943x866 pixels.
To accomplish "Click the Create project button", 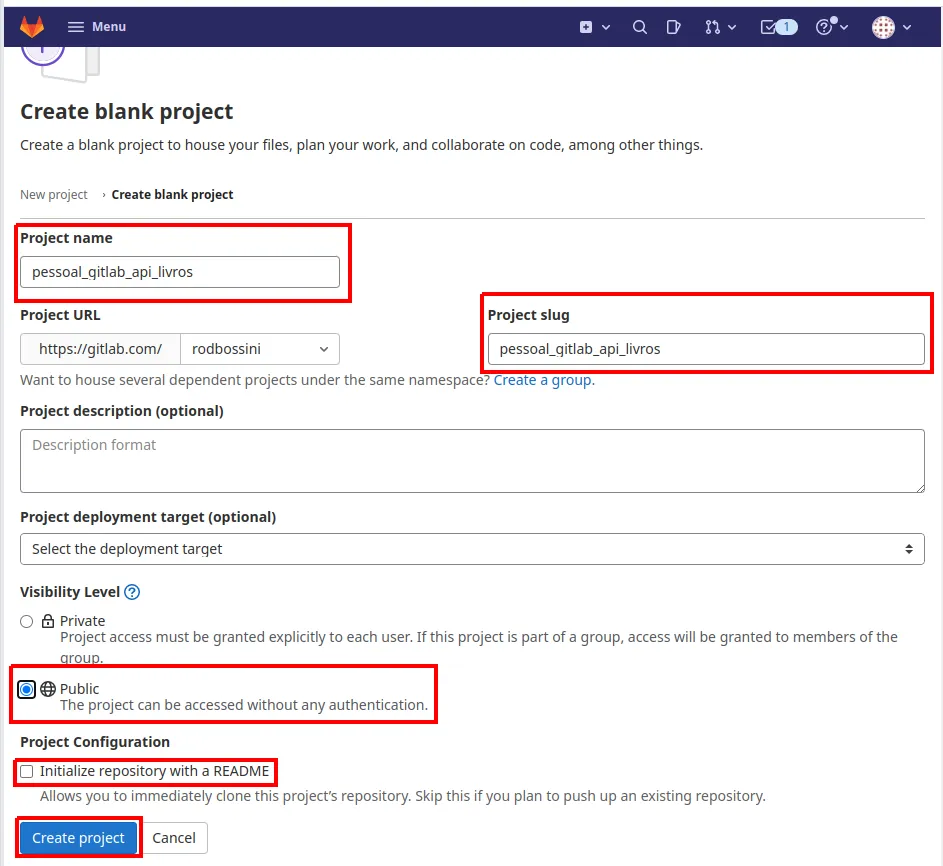I will [x=78, y=838].
